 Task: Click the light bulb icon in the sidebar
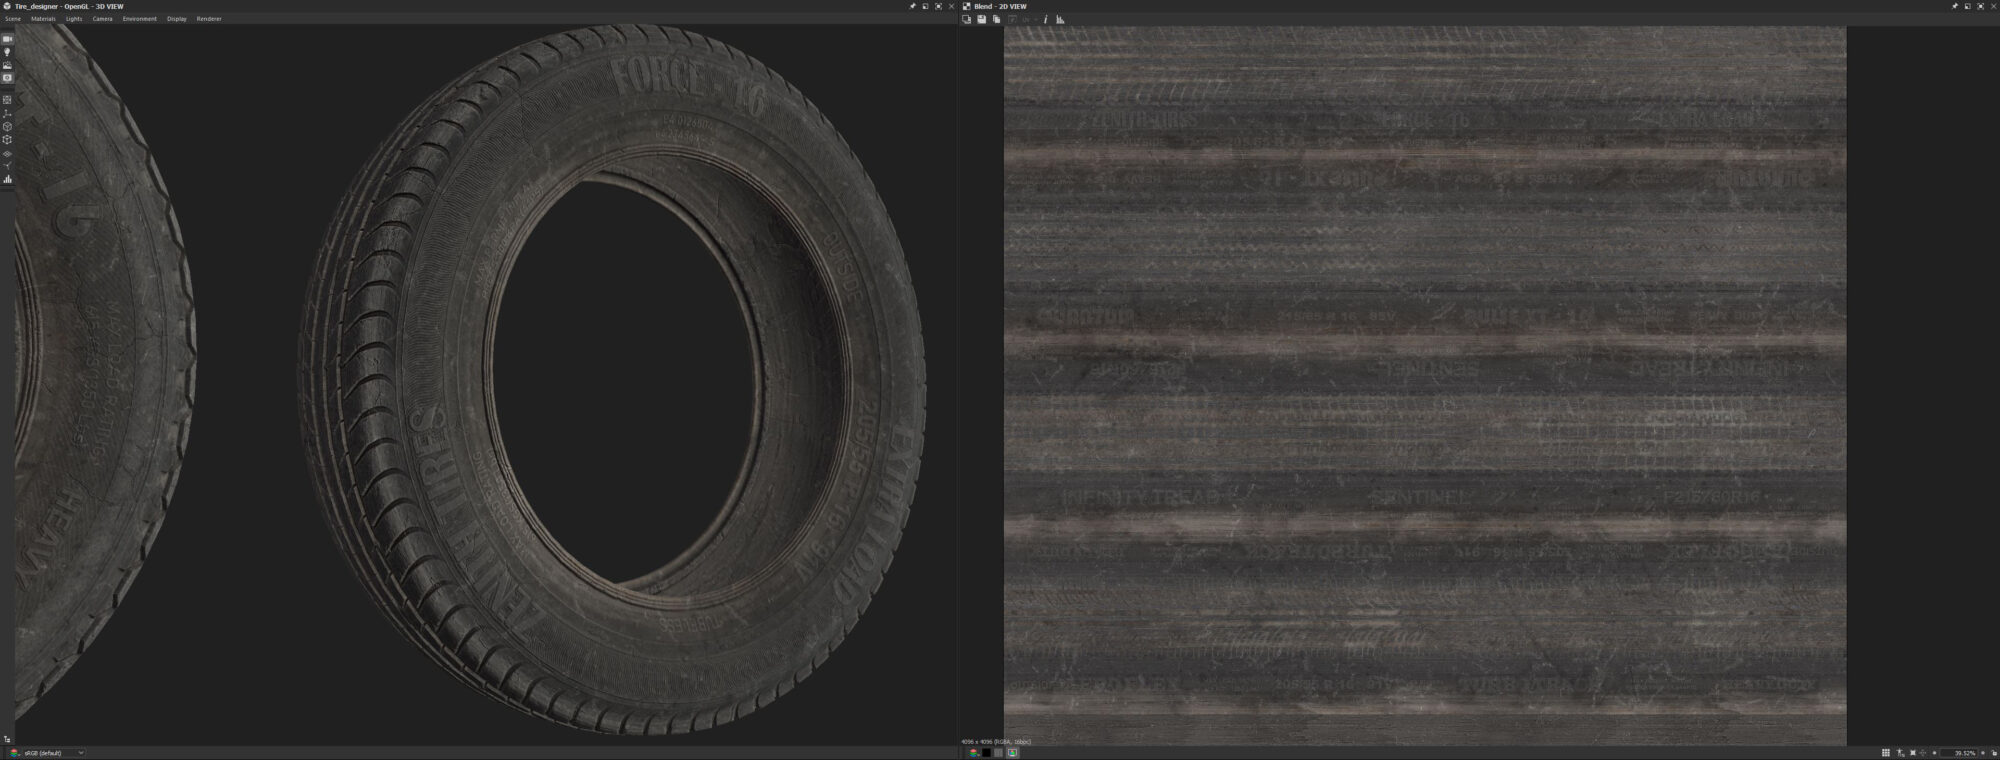[x=7, y=52]
